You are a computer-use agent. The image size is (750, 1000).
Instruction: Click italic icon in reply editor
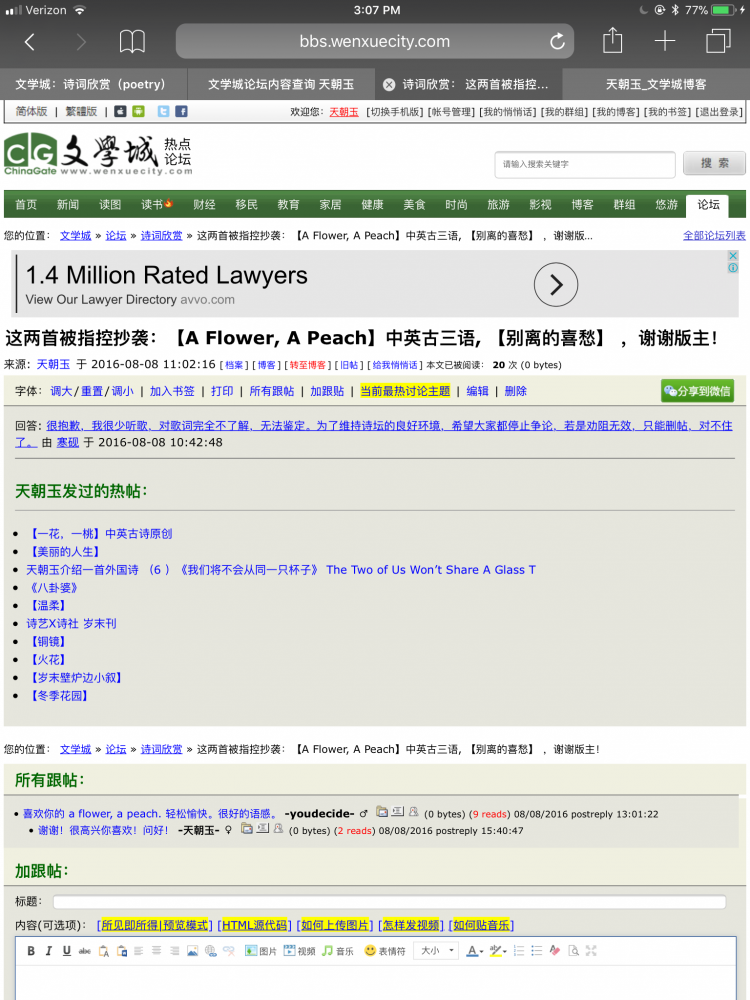(48, 951)
